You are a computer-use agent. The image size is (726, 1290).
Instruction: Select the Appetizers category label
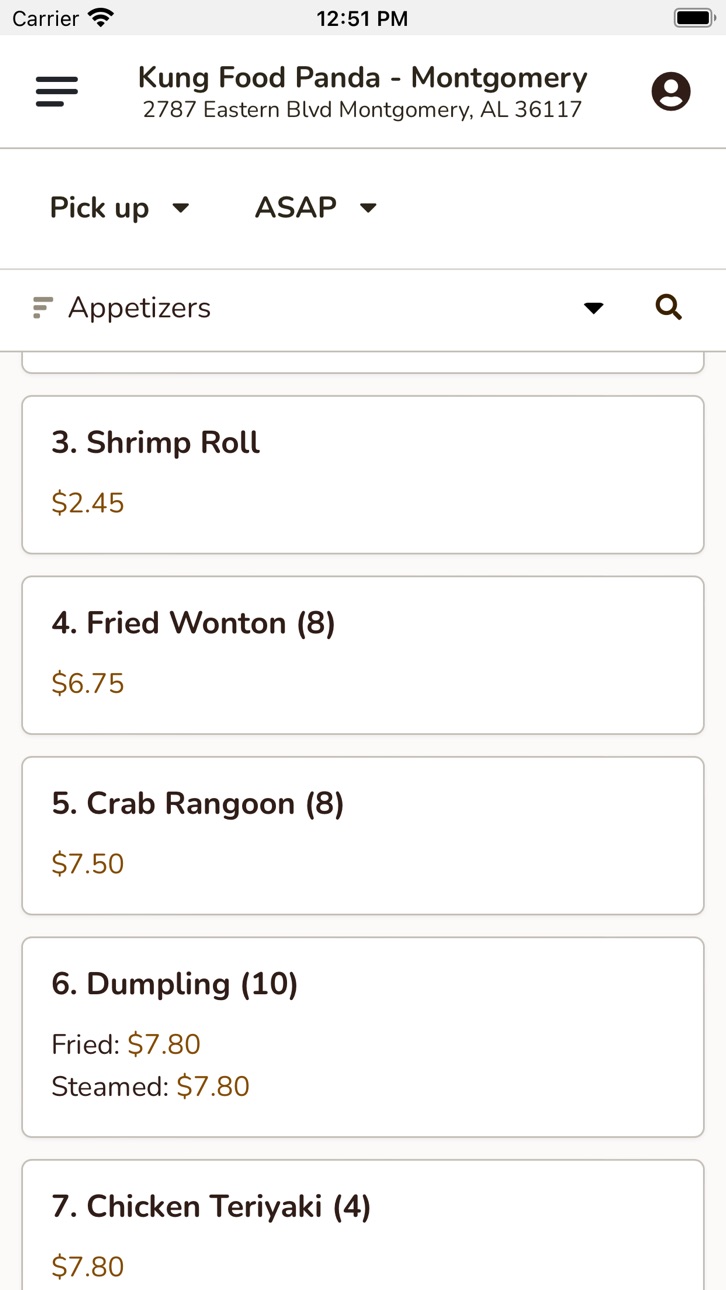point(139,308)
